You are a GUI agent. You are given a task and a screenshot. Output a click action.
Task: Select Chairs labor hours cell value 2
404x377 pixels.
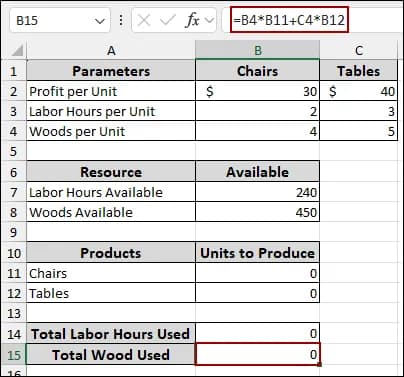pos(257,111)
